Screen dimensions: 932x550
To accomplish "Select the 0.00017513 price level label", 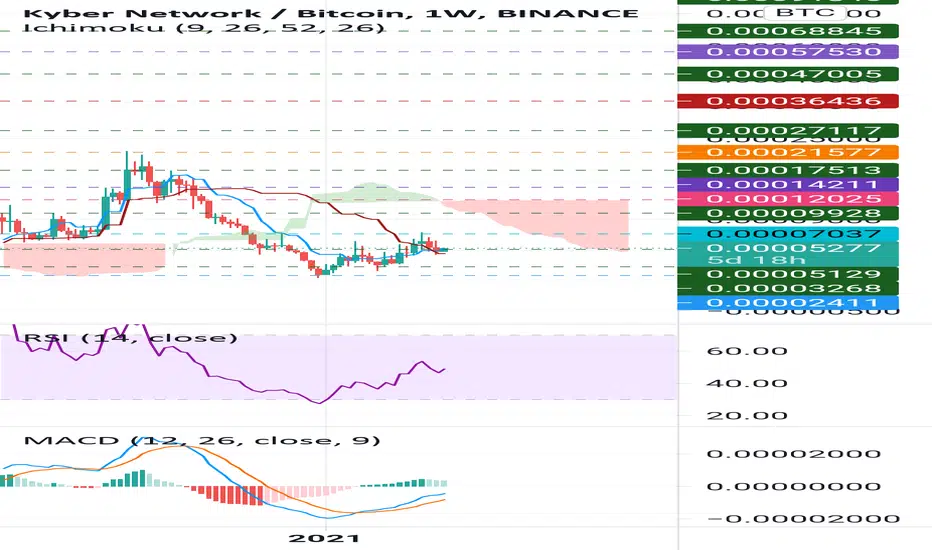I will tap(788, 171).
